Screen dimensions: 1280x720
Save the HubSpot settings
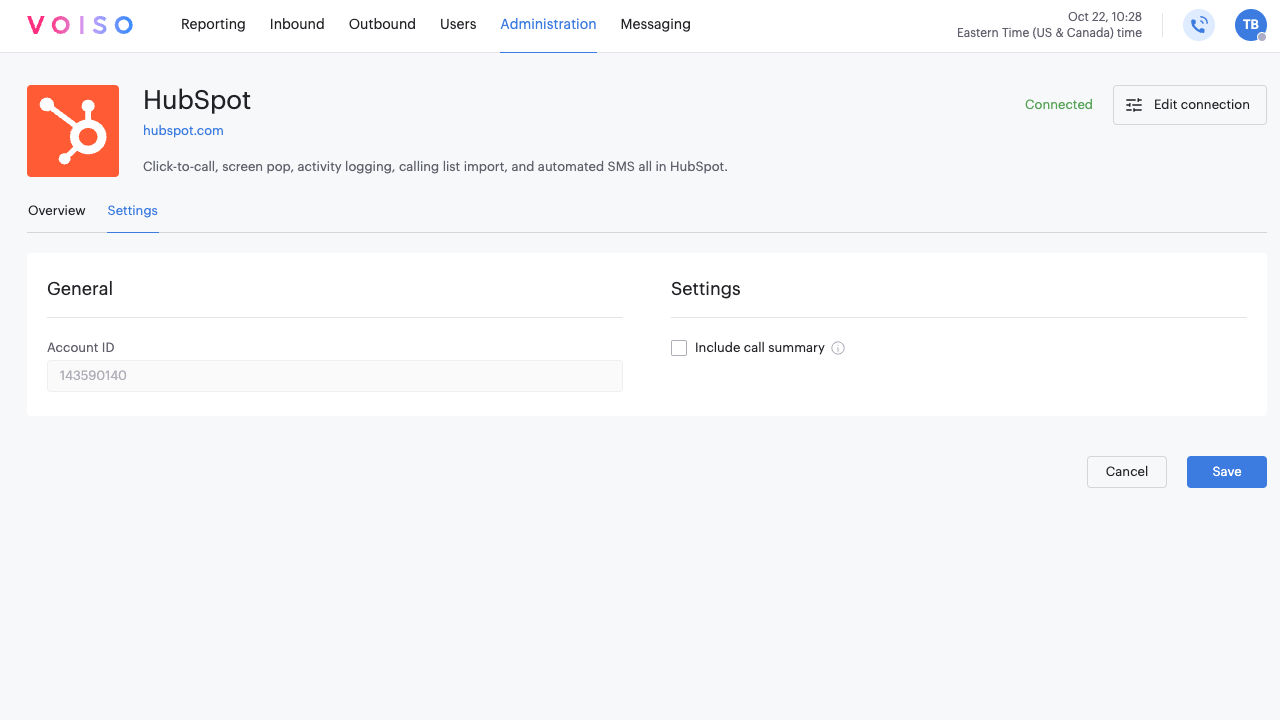pos(1227,472)
